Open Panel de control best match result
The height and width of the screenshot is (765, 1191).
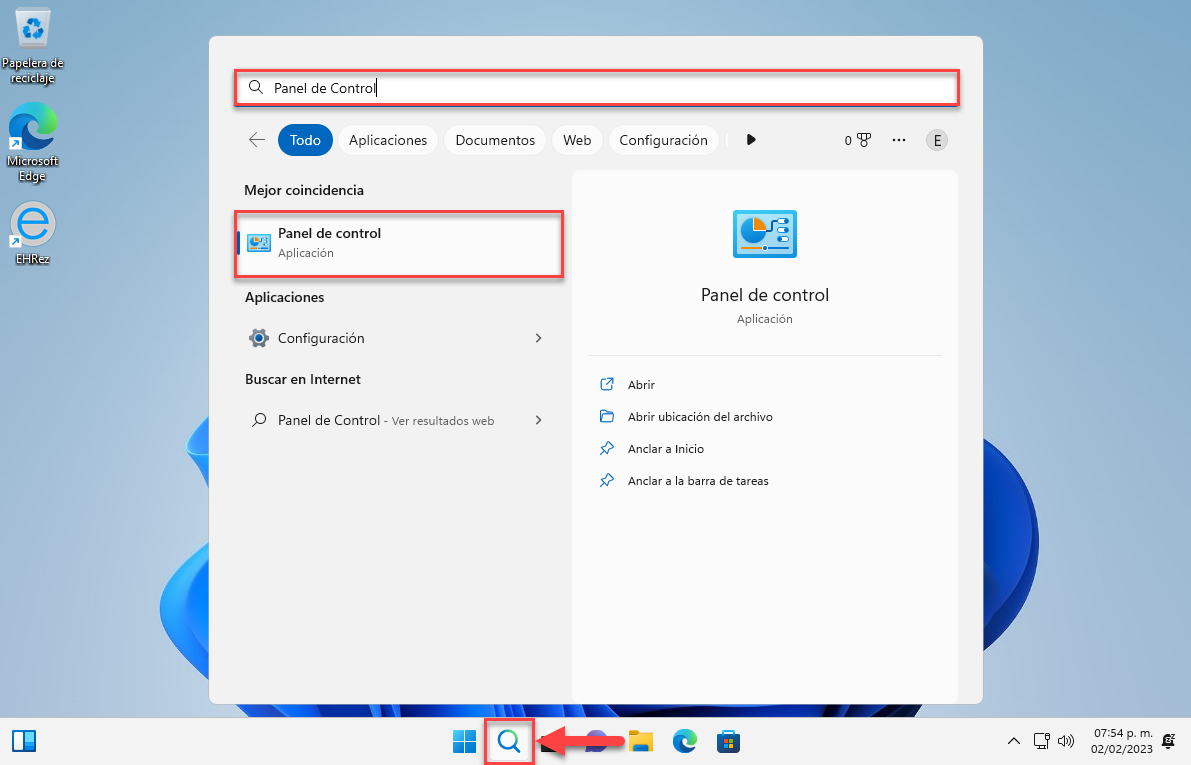[x=400, y=243]
